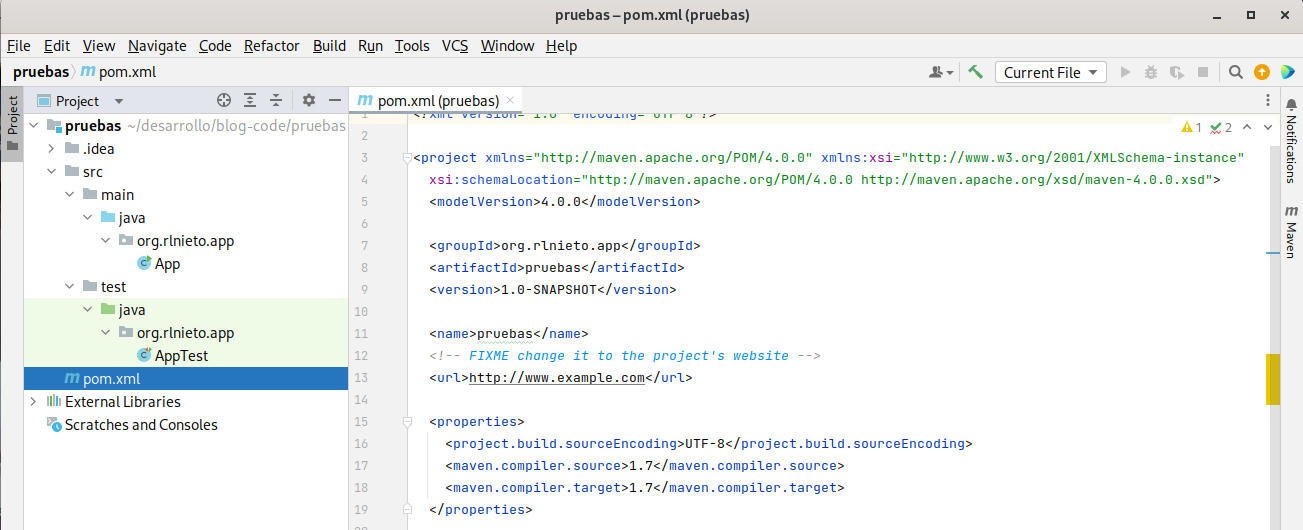
Task: Click the yellow warning indicator showing 1
Action: (x=1192, y=127)
